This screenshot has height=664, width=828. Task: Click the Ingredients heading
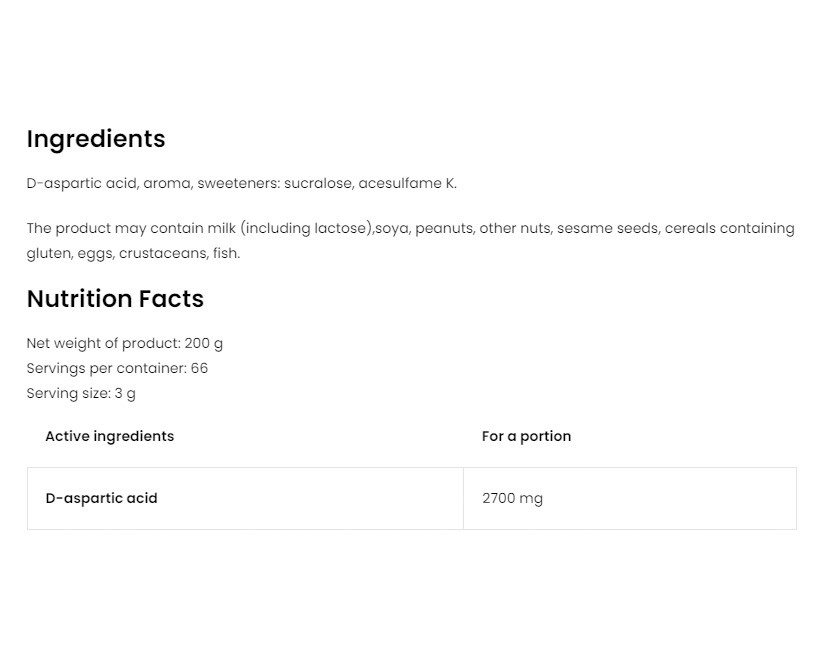point(96,139)
